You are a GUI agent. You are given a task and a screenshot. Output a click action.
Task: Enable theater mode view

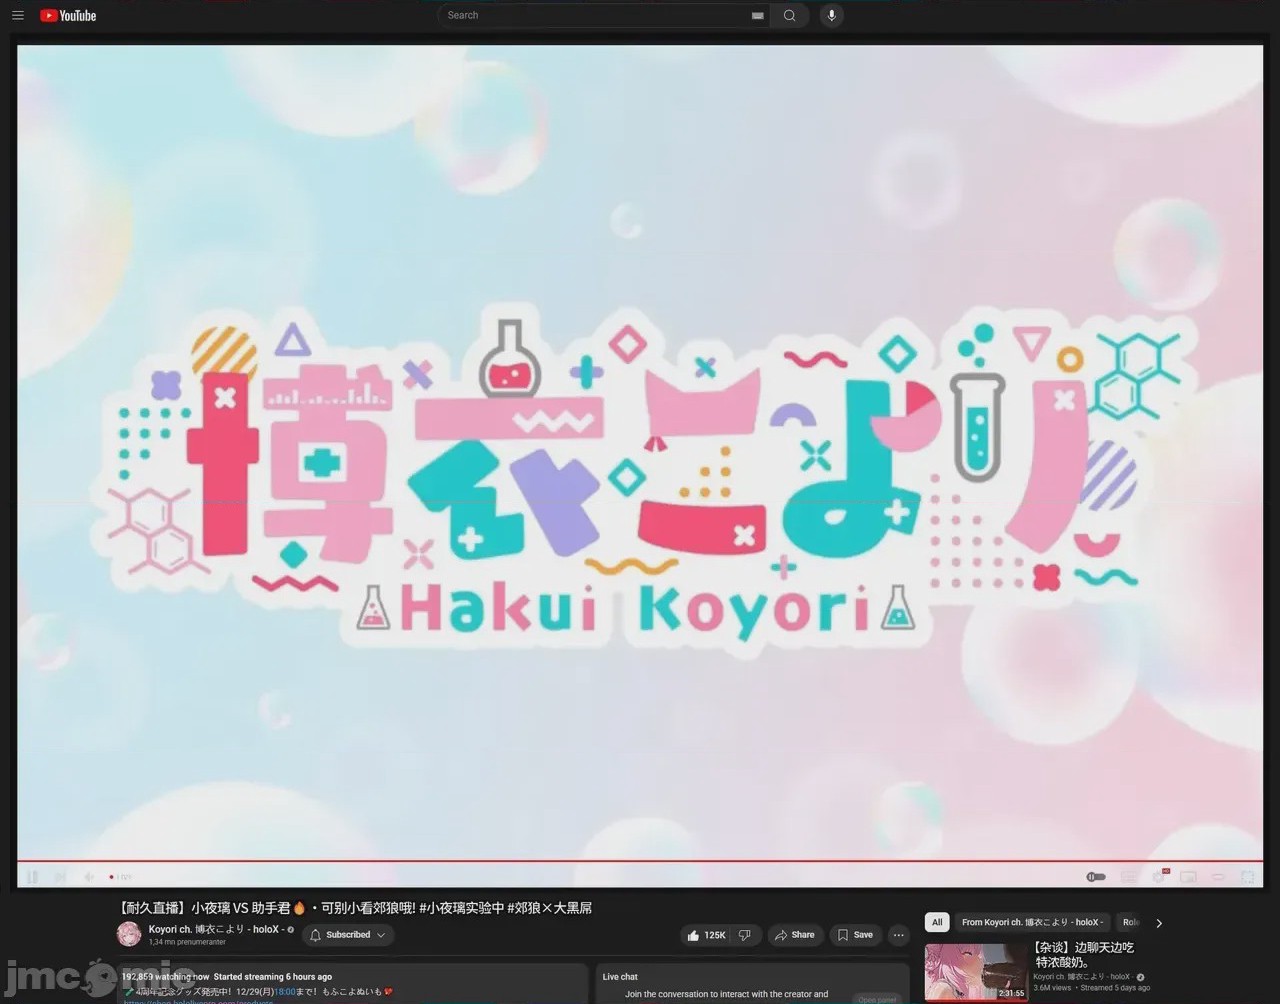click(1218, 877)
